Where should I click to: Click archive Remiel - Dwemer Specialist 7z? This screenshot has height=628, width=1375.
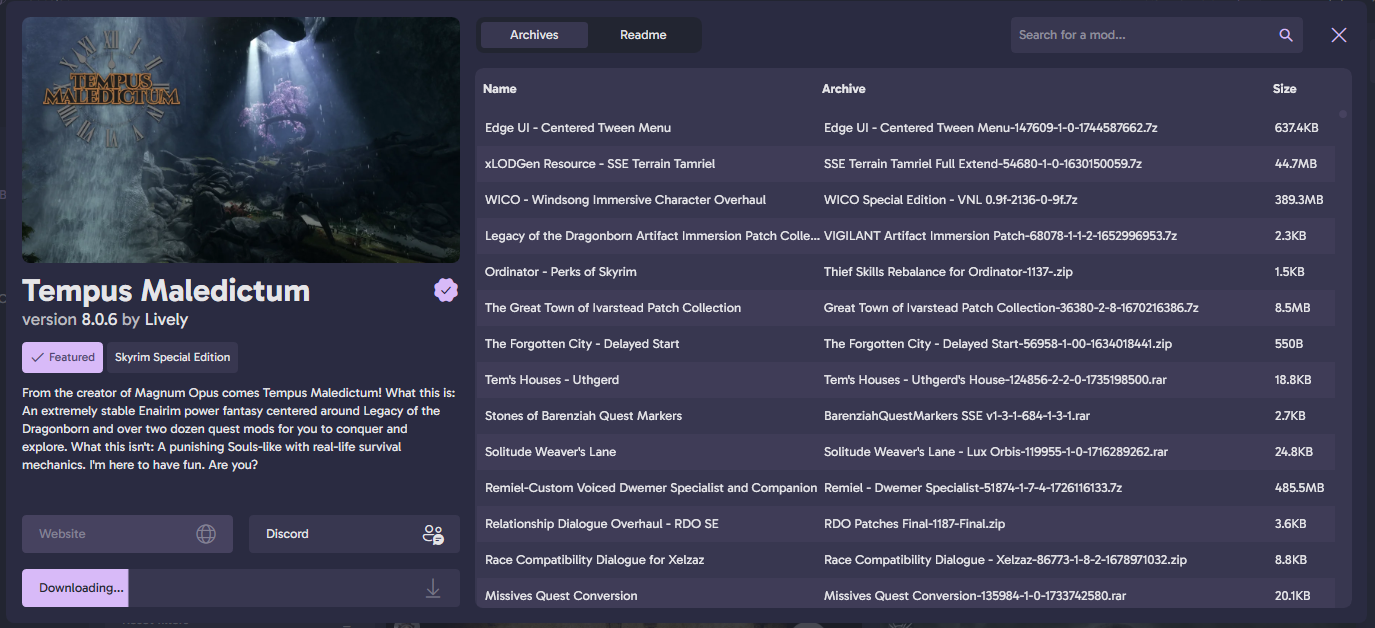point(973,488)
